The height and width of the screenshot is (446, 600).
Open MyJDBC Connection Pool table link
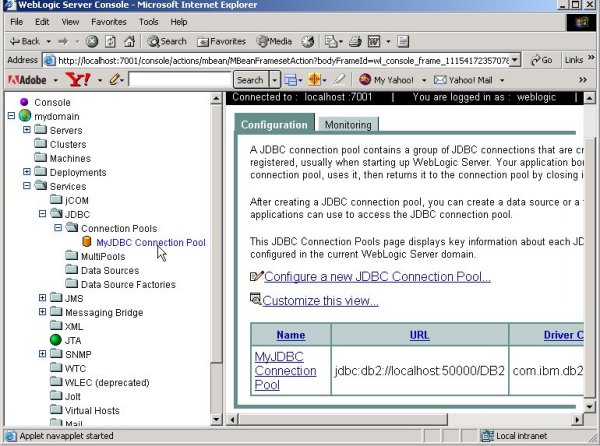click(285, 370)
